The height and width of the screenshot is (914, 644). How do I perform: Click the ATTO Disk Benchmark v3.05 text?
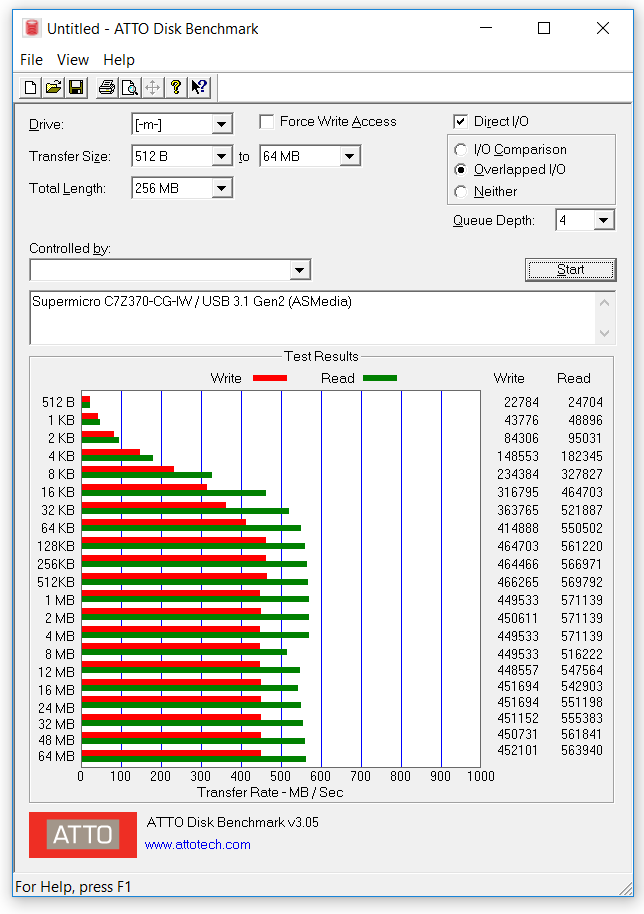tap(233, 822)
